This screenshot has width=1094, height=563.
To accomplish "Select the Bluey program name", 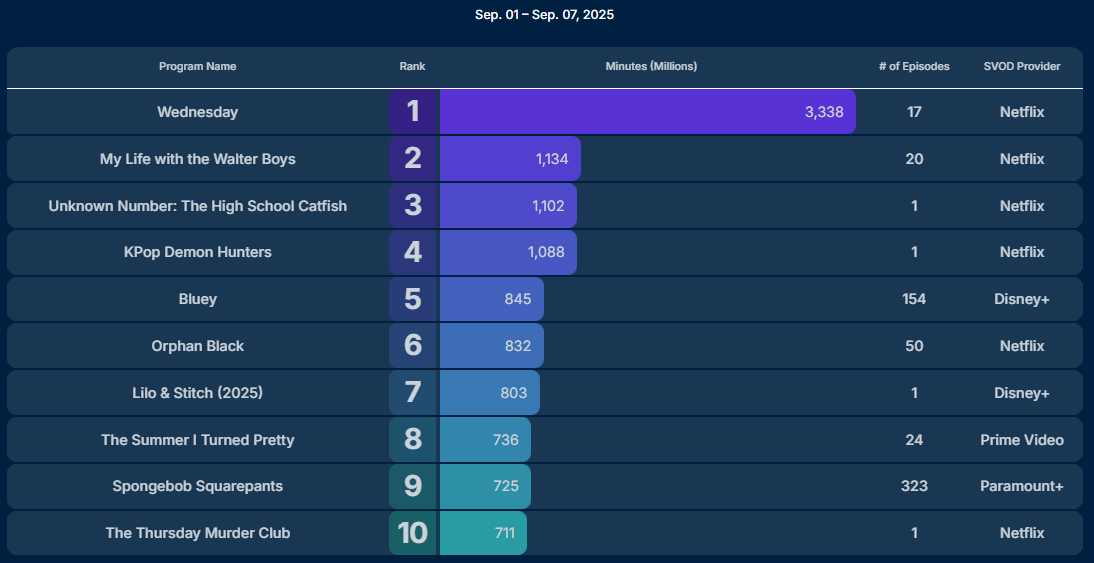I will [x=198, y=299].
